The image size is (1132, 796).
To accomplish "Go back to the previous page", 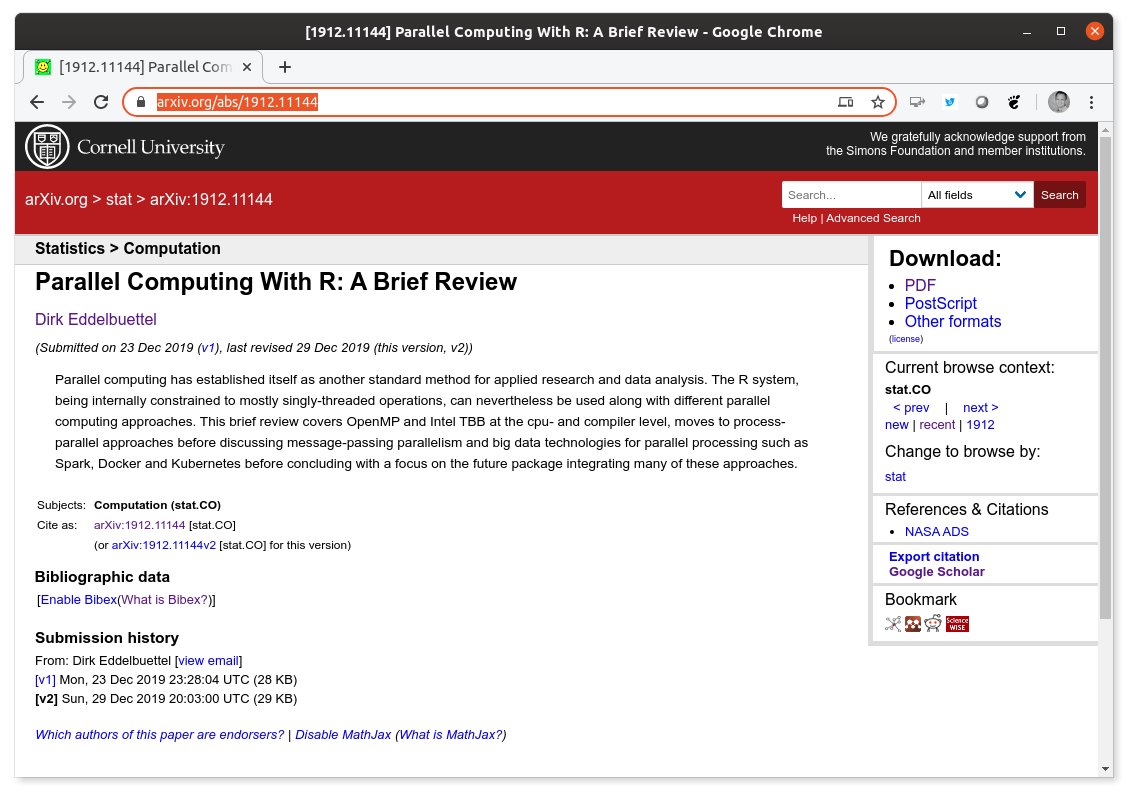I will (37, 102).
